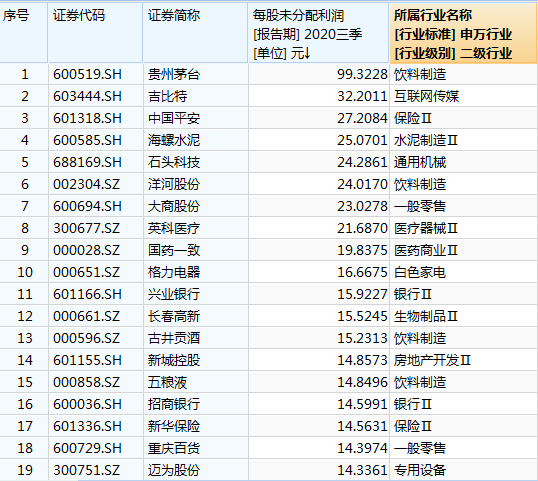This screenshot has height=481, width=538.
Task: Select 大商股份 name cell
Action: click(x=196, y=206)
